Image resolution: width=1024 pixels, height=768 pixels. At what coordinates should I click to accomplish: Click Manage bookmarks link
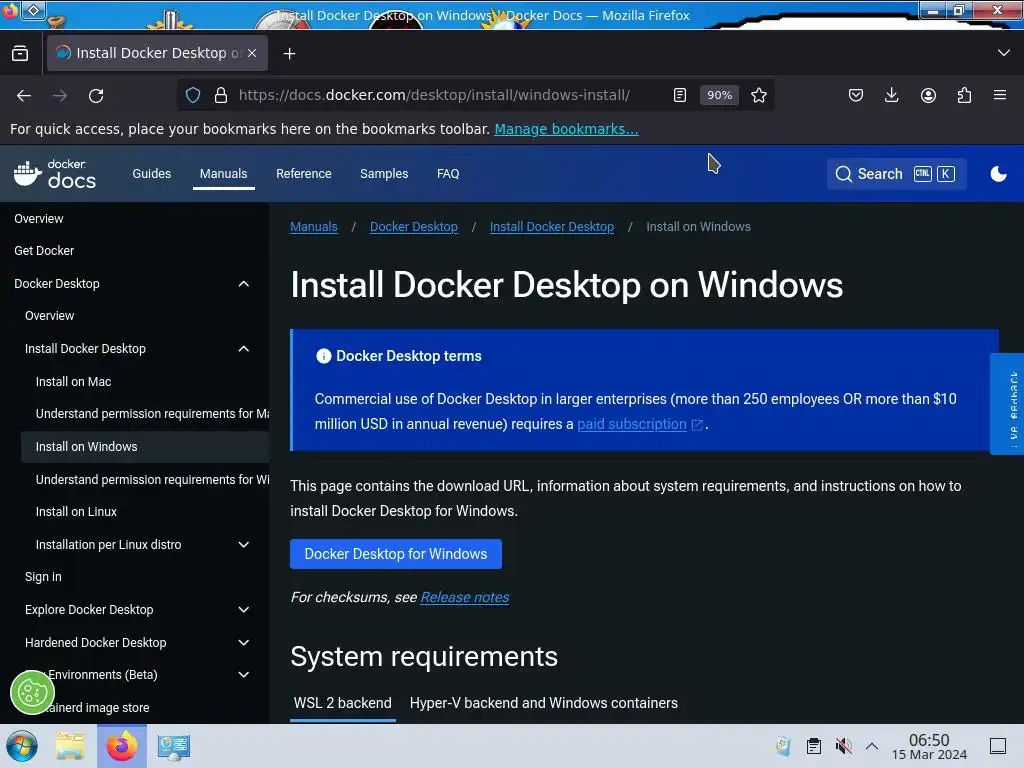click(566, 129)
